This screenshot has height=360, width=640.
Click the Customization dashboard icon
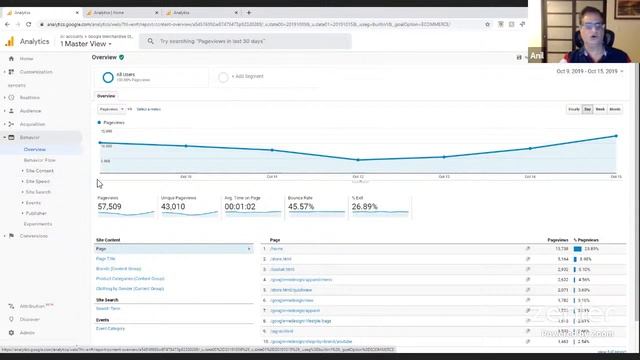(x=11, y=72)
